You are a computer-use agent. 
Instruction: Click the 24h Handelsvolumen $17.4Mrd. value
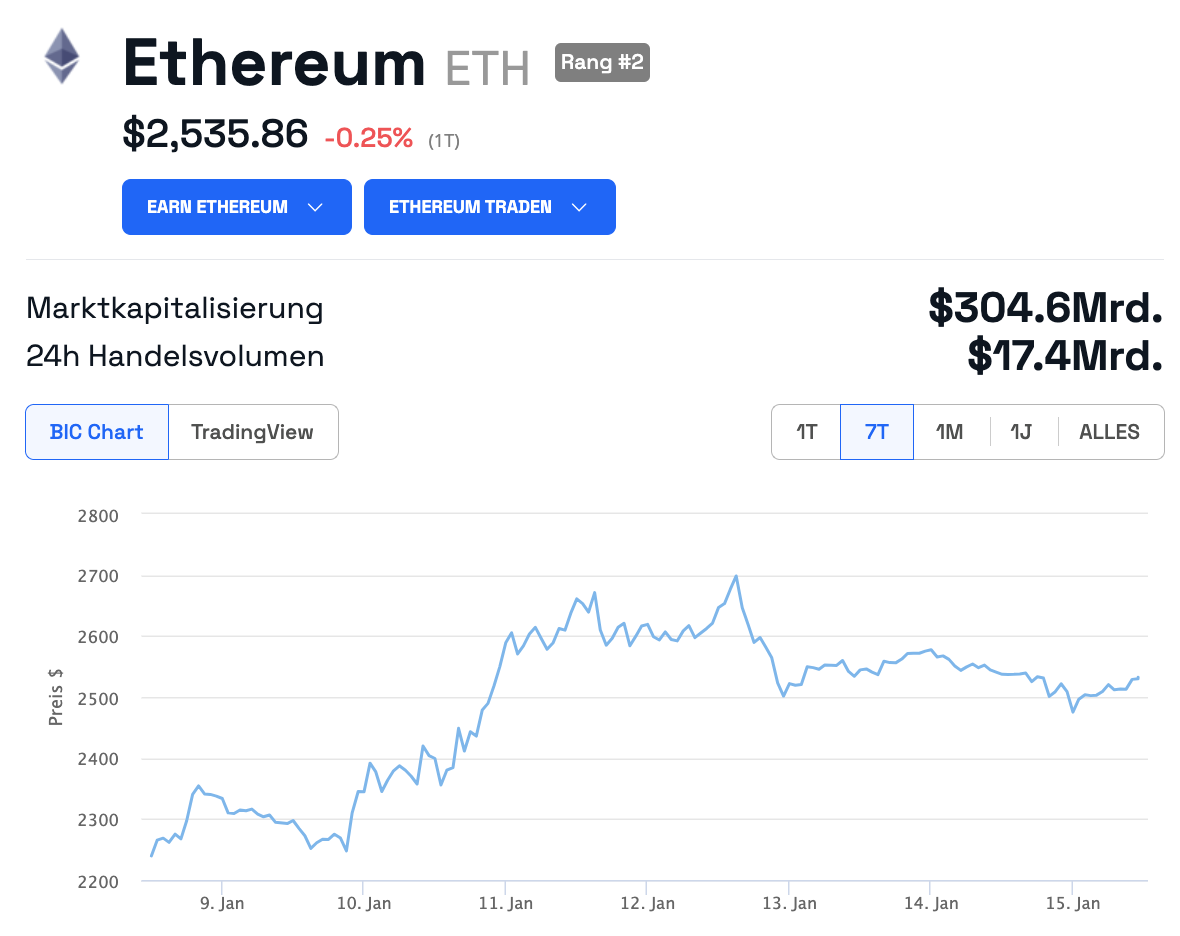tap(1064, 356)
